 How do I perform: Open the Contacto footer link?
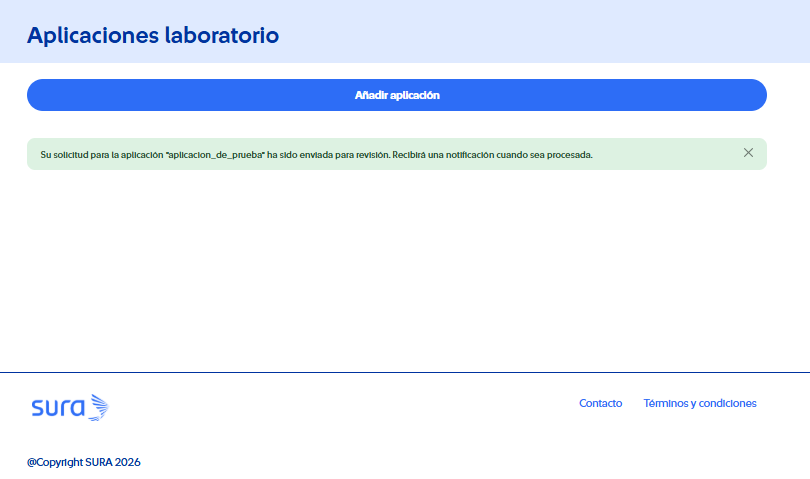point(600,403)
